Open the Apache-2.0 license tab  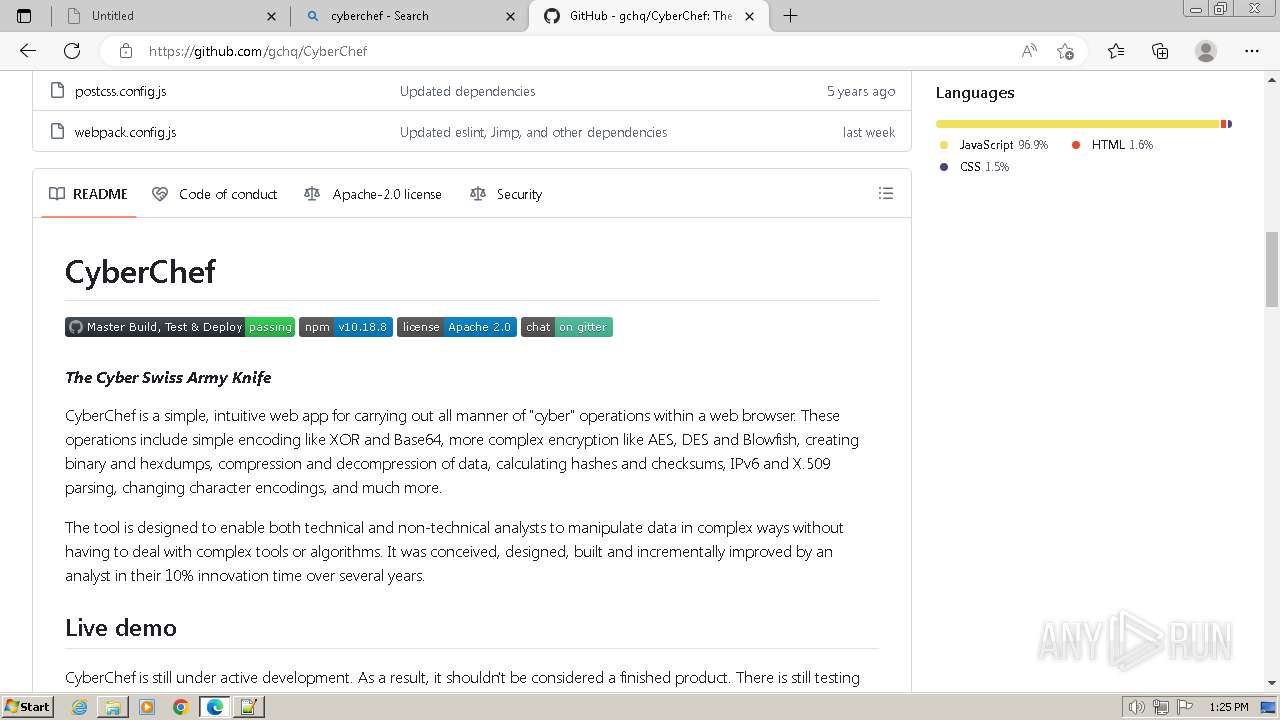tap(373, 194)
